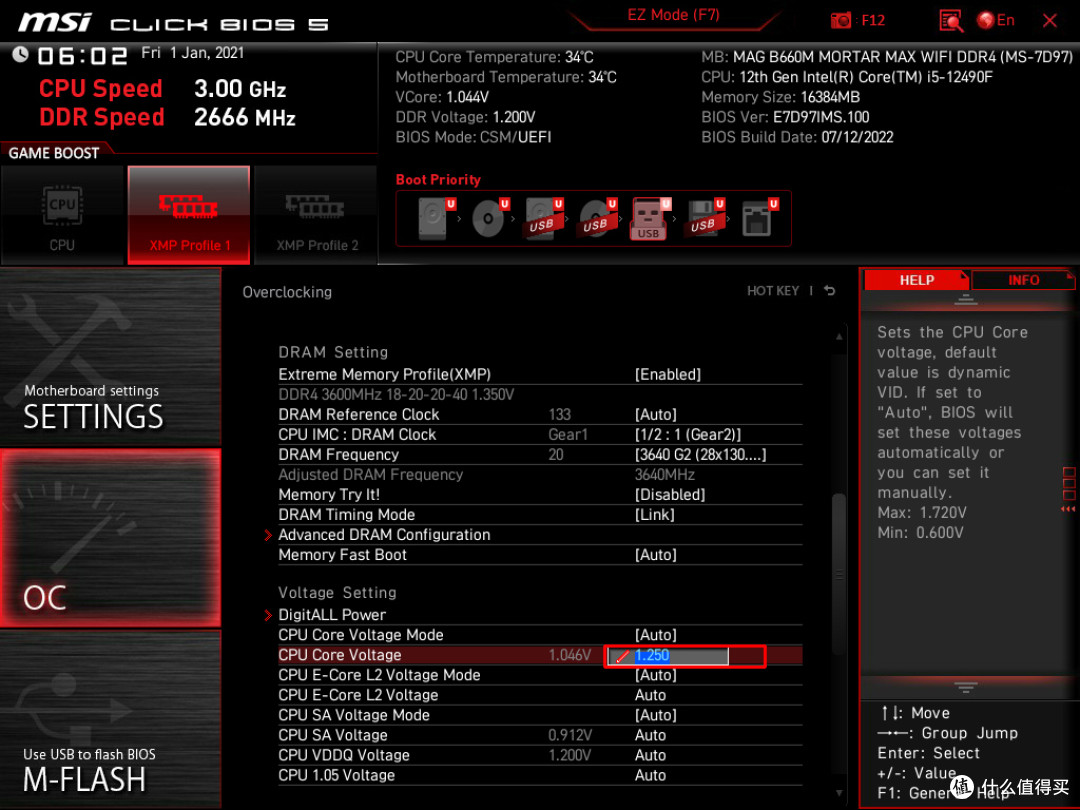The width and height of the screenshot is (1080, 810).
Task: Select the hard disk boot device icon
Action: tap(437, 218)
